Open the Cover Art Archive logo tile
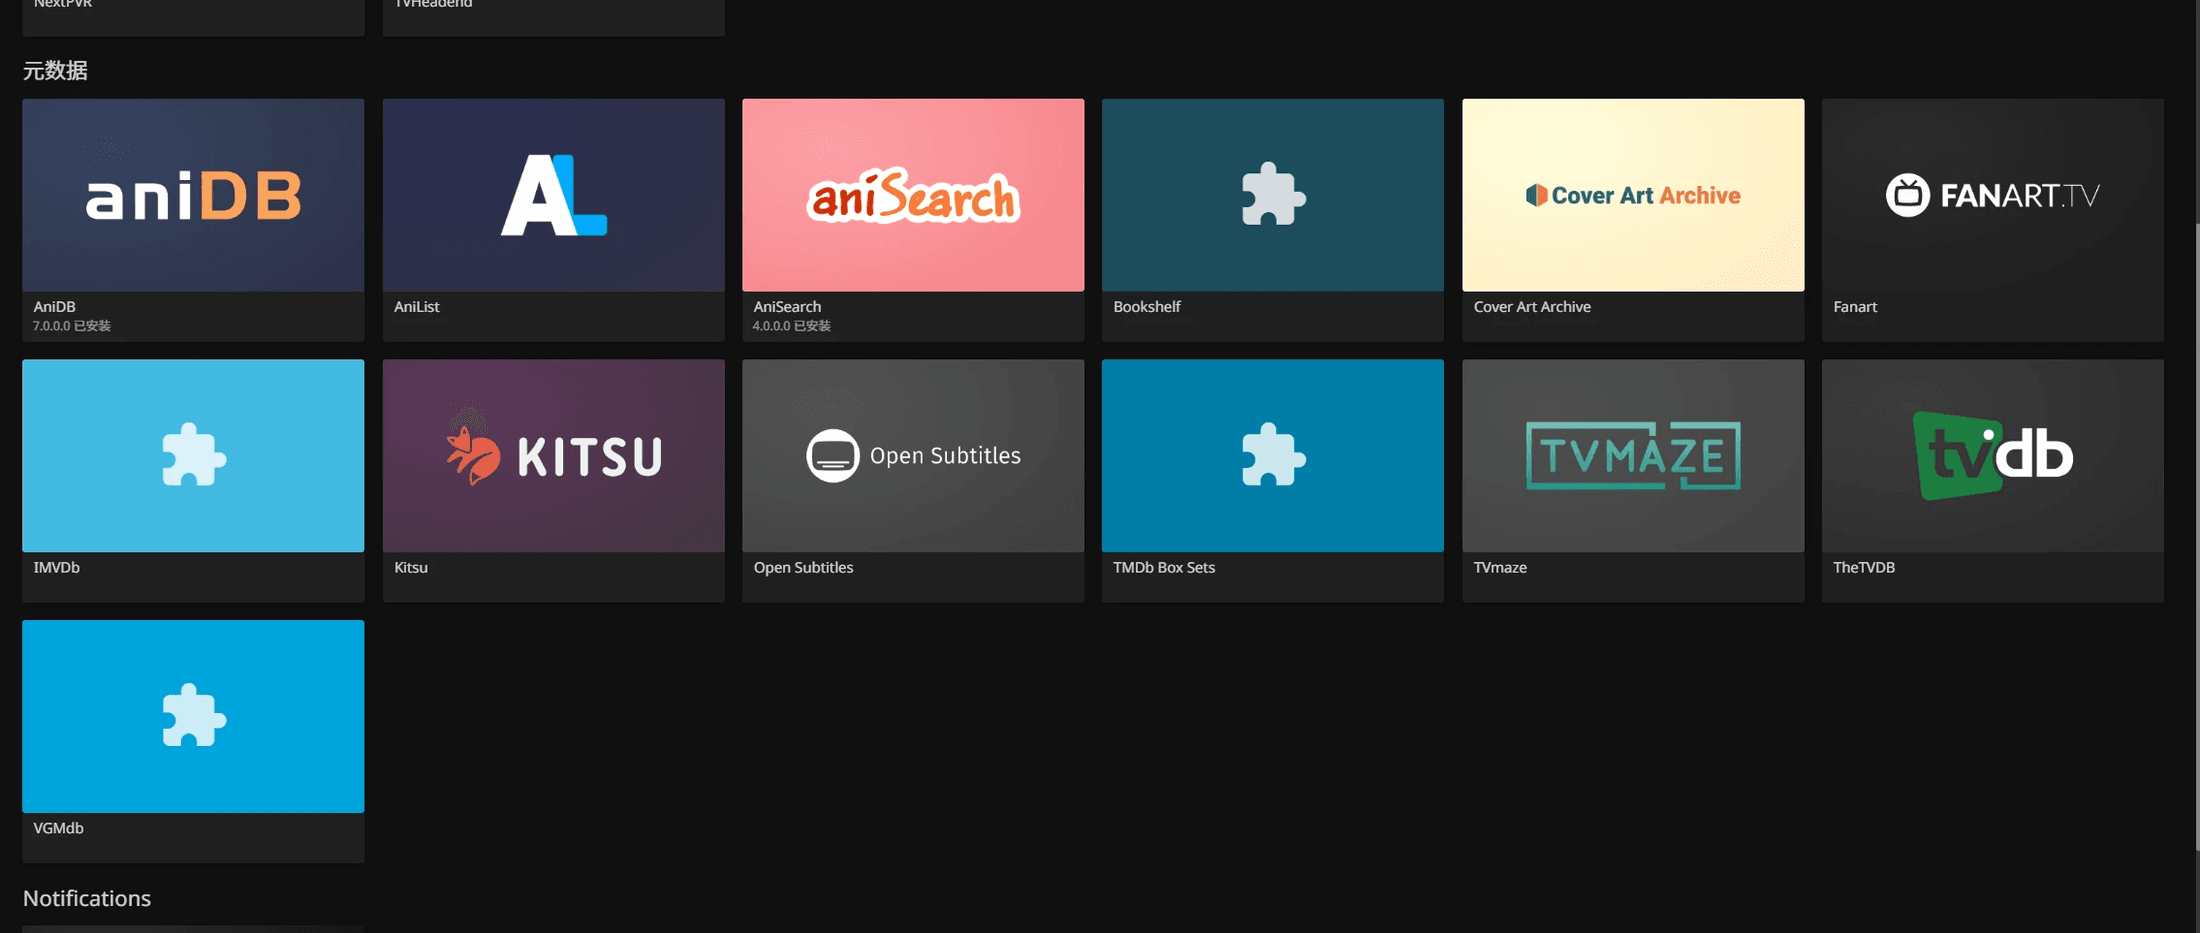Screen dimensions: 2200x933 click(x=1633, y=195)
